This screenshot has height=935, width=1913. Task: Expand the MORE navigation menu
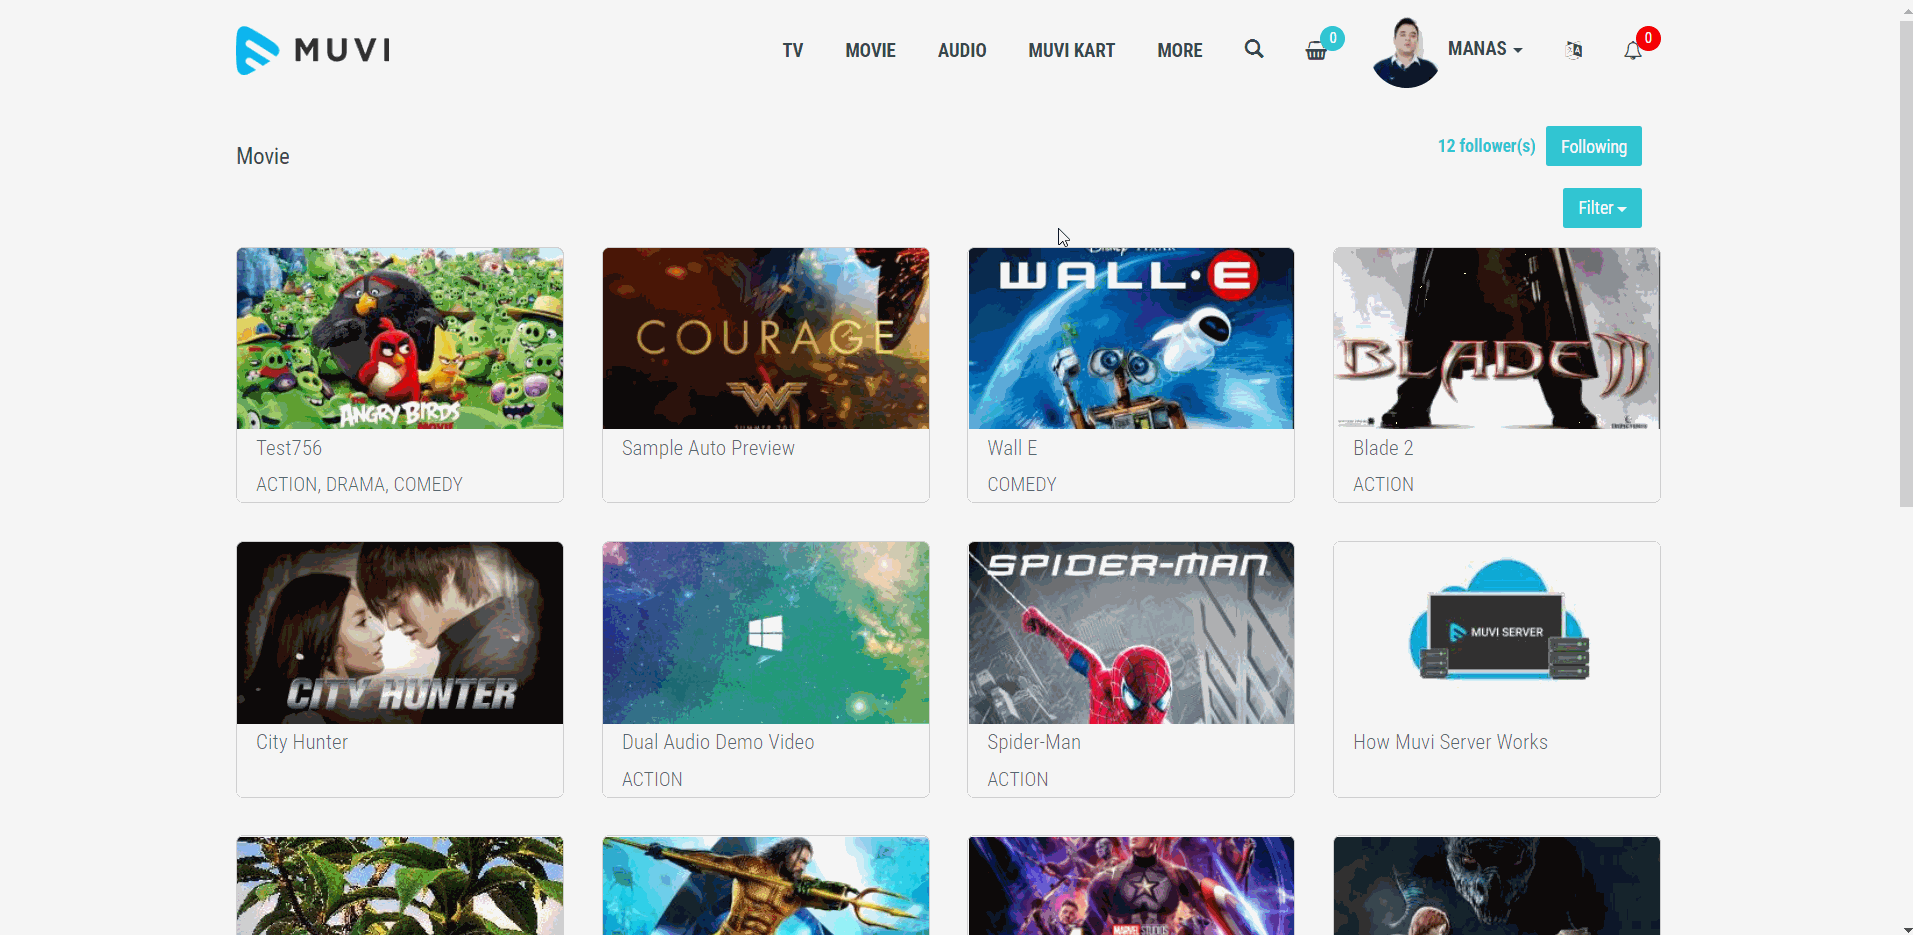tap(1179, 50)
